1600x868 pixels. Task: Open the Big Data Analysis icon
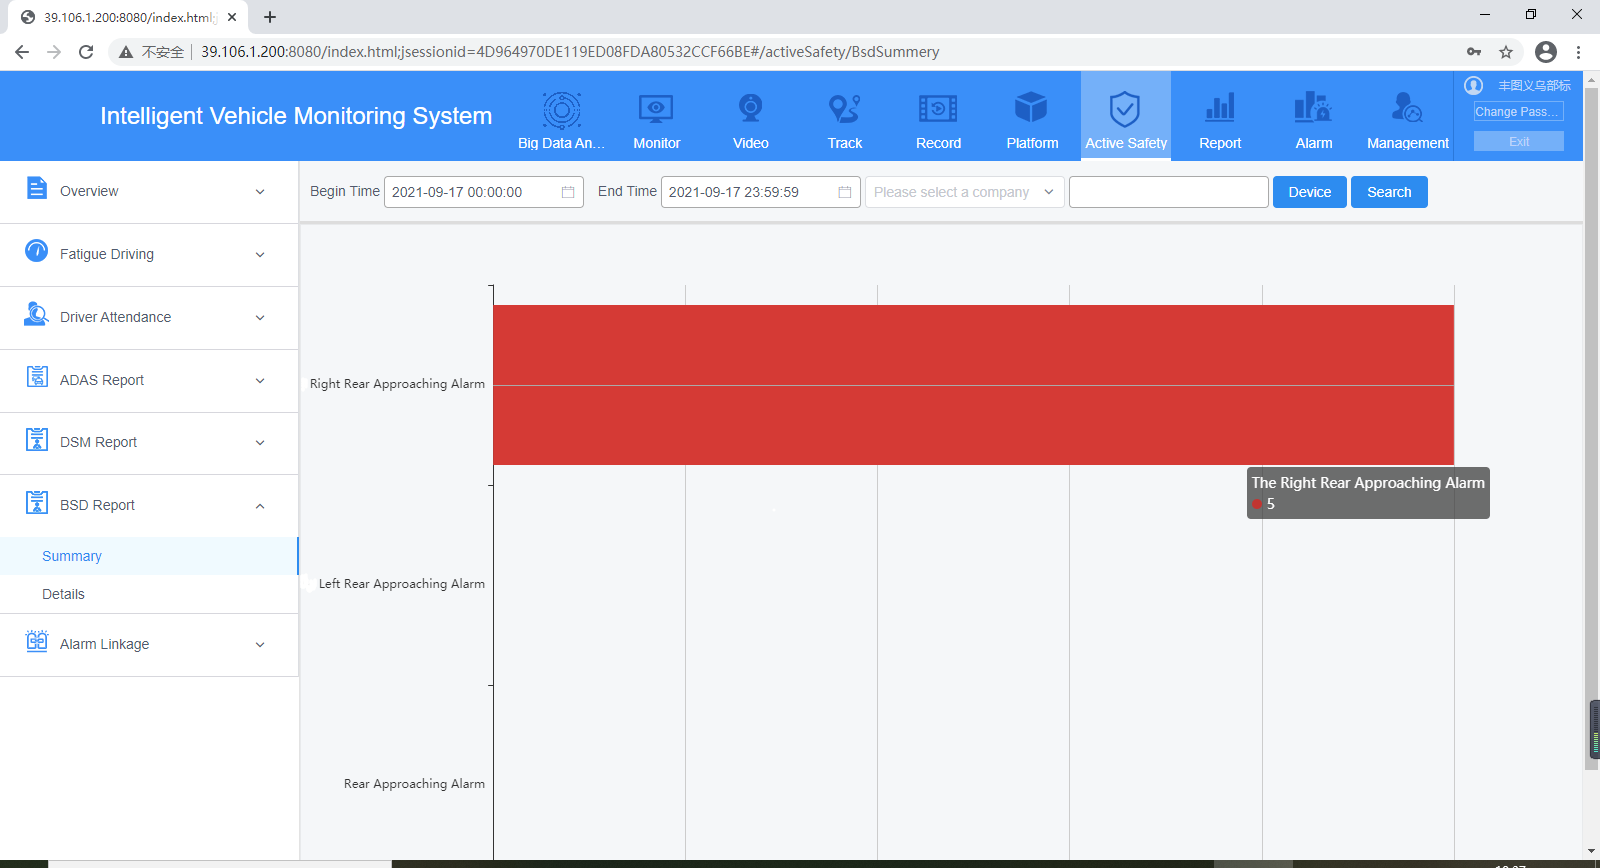tap(561, 110)
